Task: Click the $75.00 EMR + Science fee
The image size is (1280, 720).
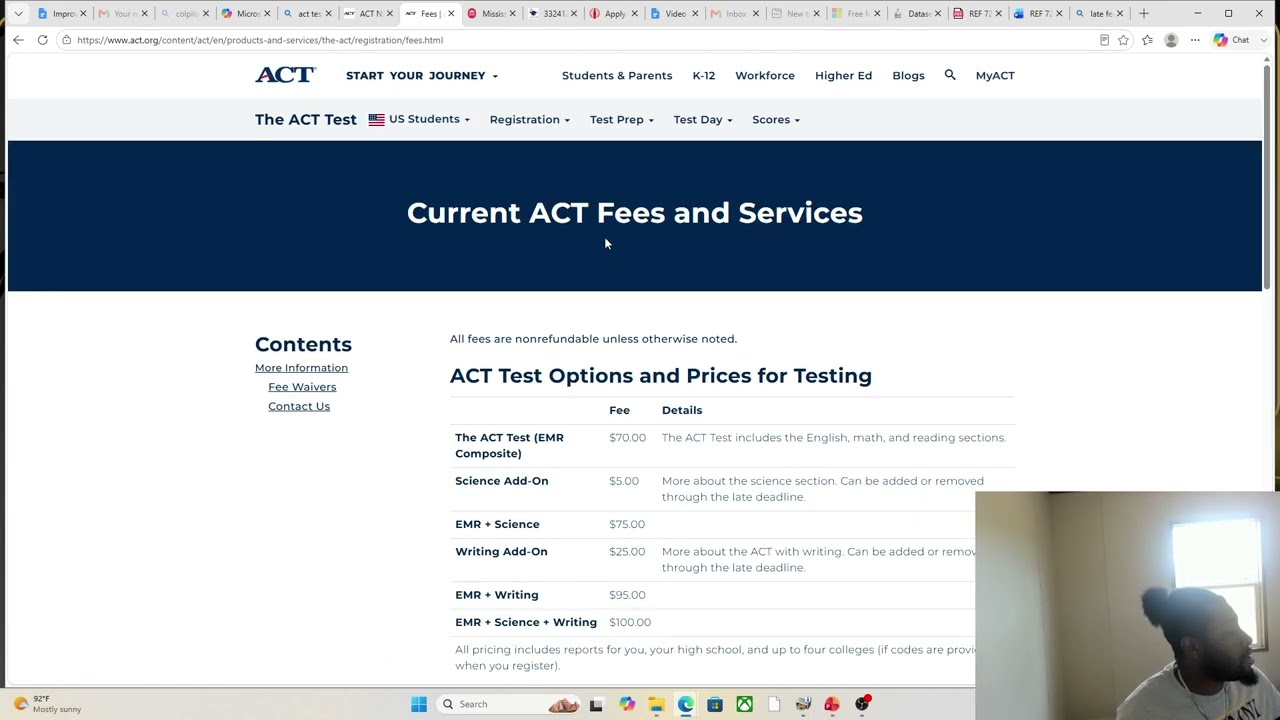Action: 627,524
